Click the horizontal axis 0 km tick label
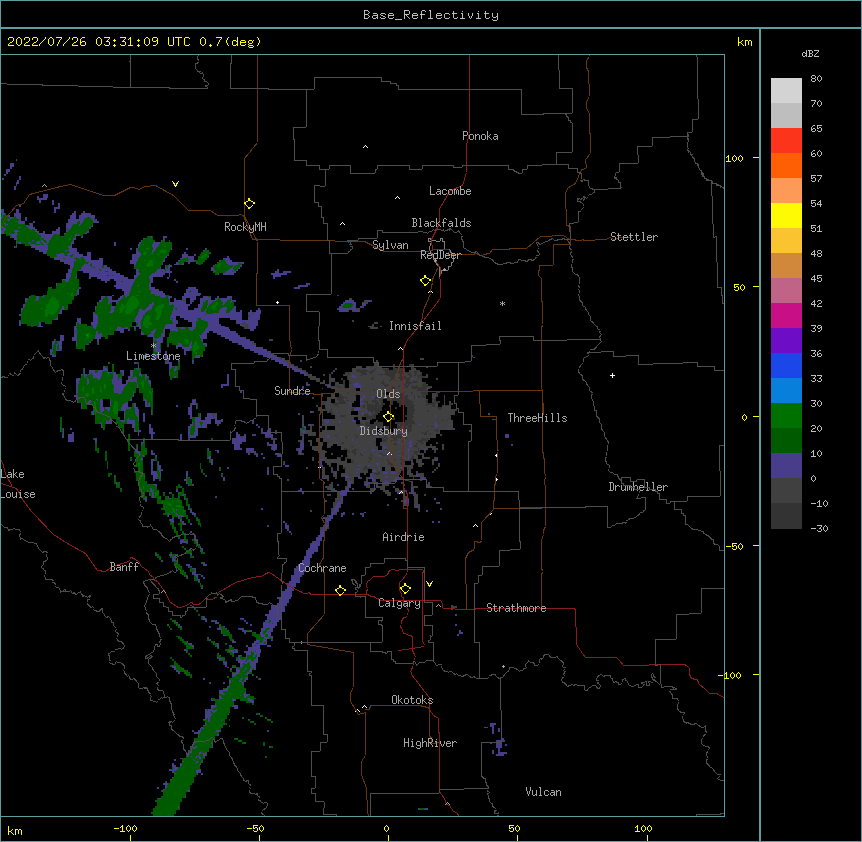This screenshot has height=842, width=862. [x=386, y=828]
